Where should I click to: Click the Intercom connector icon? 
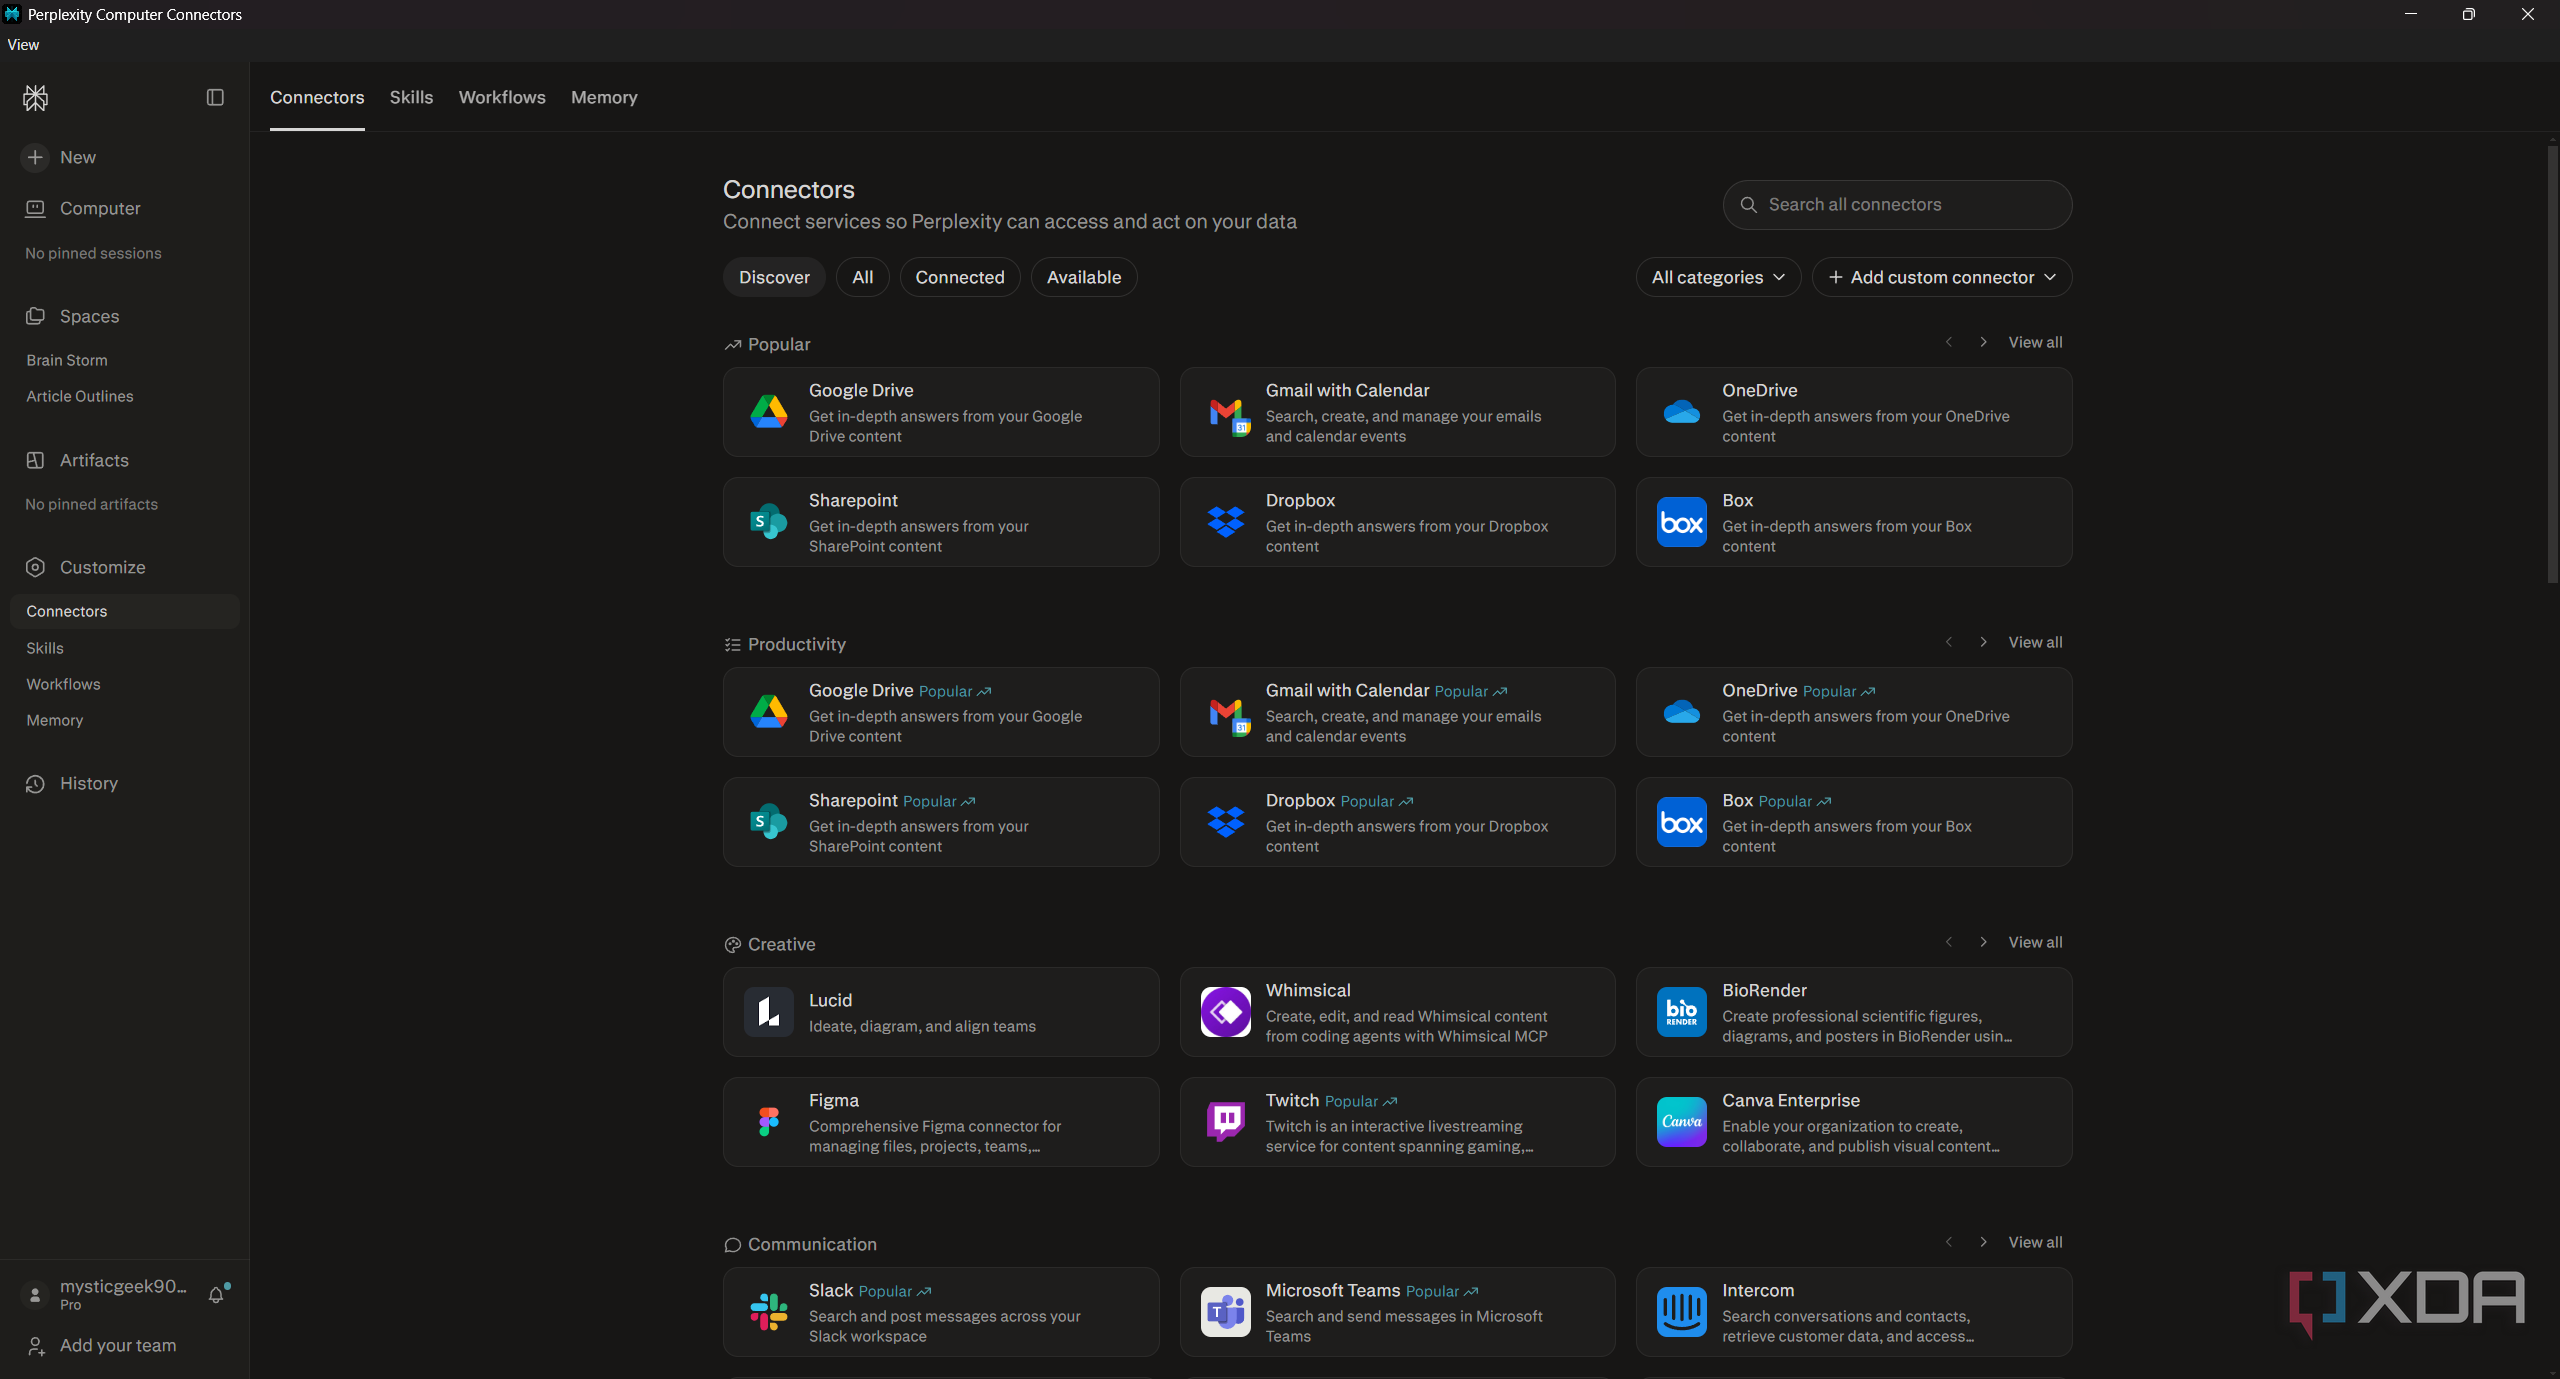click(1681, 1312)
